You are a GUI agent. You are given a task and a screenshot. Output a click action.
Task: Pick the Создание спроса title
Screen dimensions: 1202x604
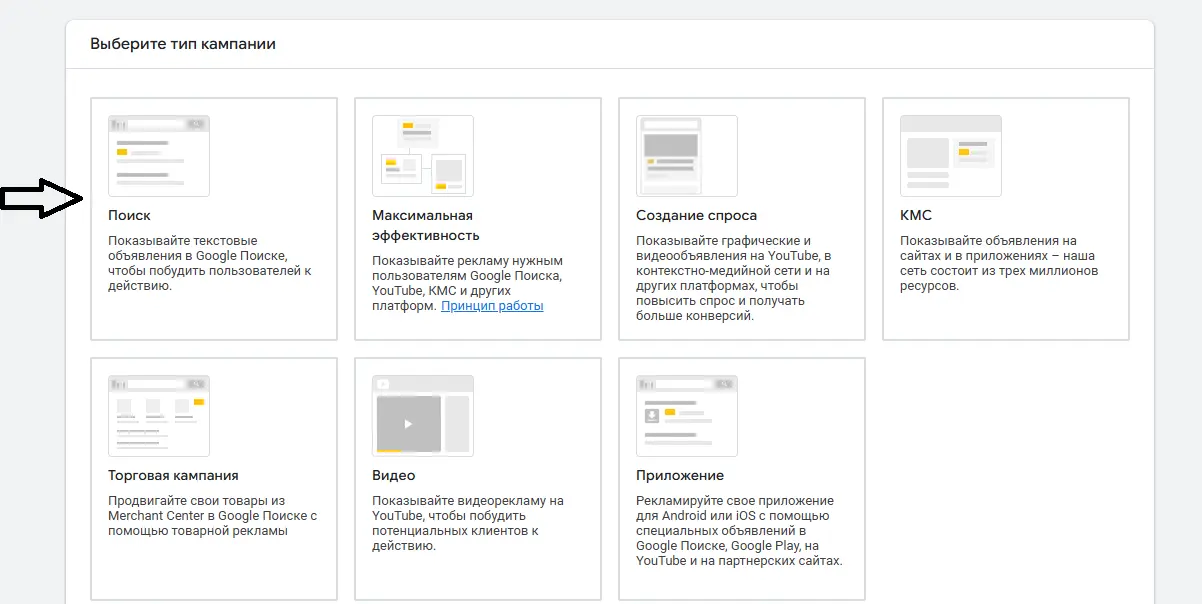(696, 215)
